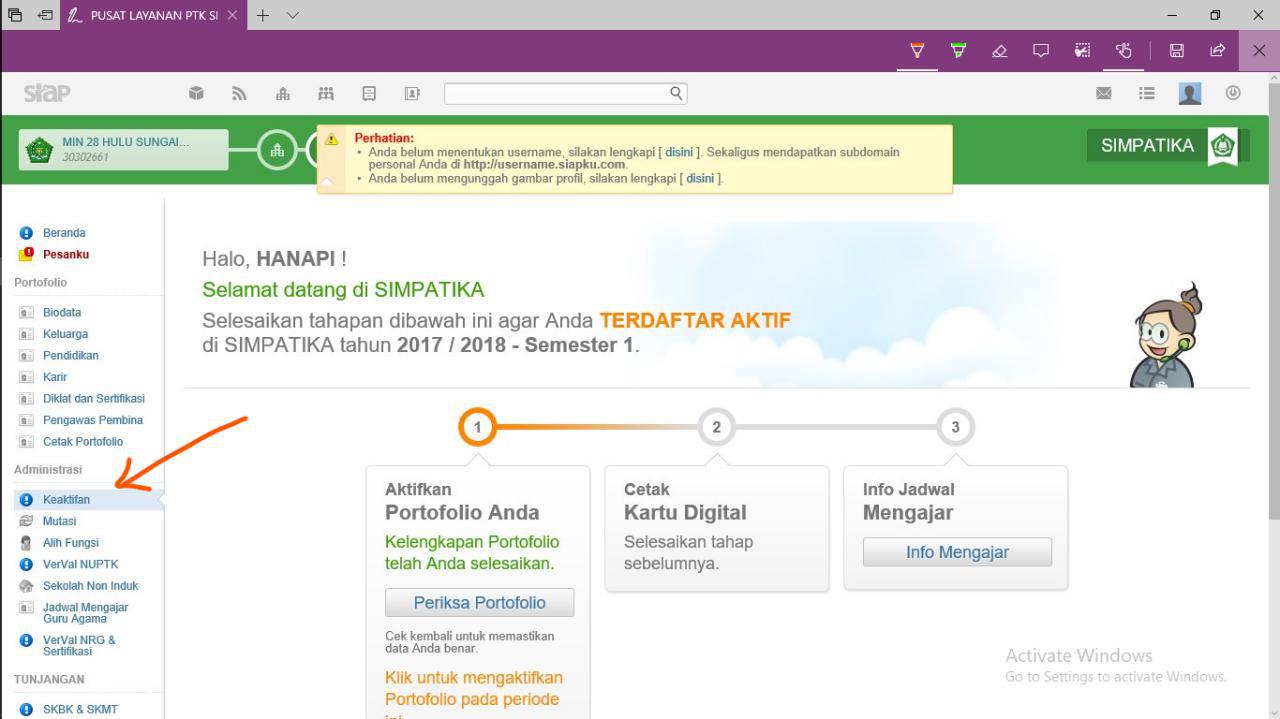The width and height of the screenshot is (1280, 719).
Task: Open Jadwal Mengajar Guru Agama
Action: (x=85, y=613)
